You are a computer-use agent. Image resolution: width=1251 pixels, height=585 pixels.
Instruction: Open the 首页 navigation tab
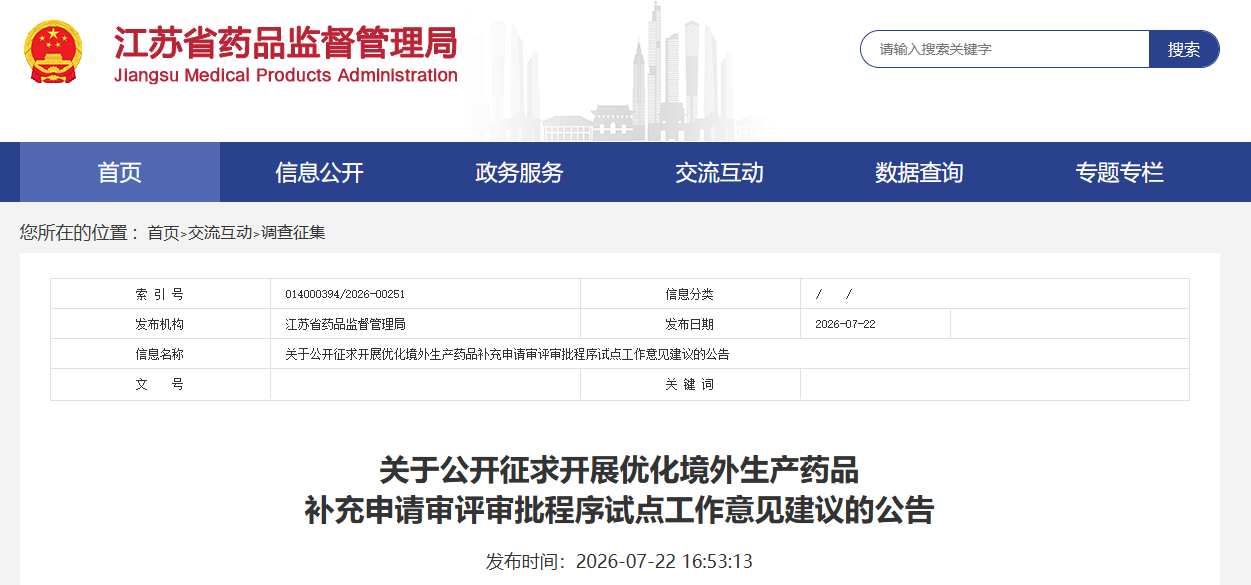(120, 172)
